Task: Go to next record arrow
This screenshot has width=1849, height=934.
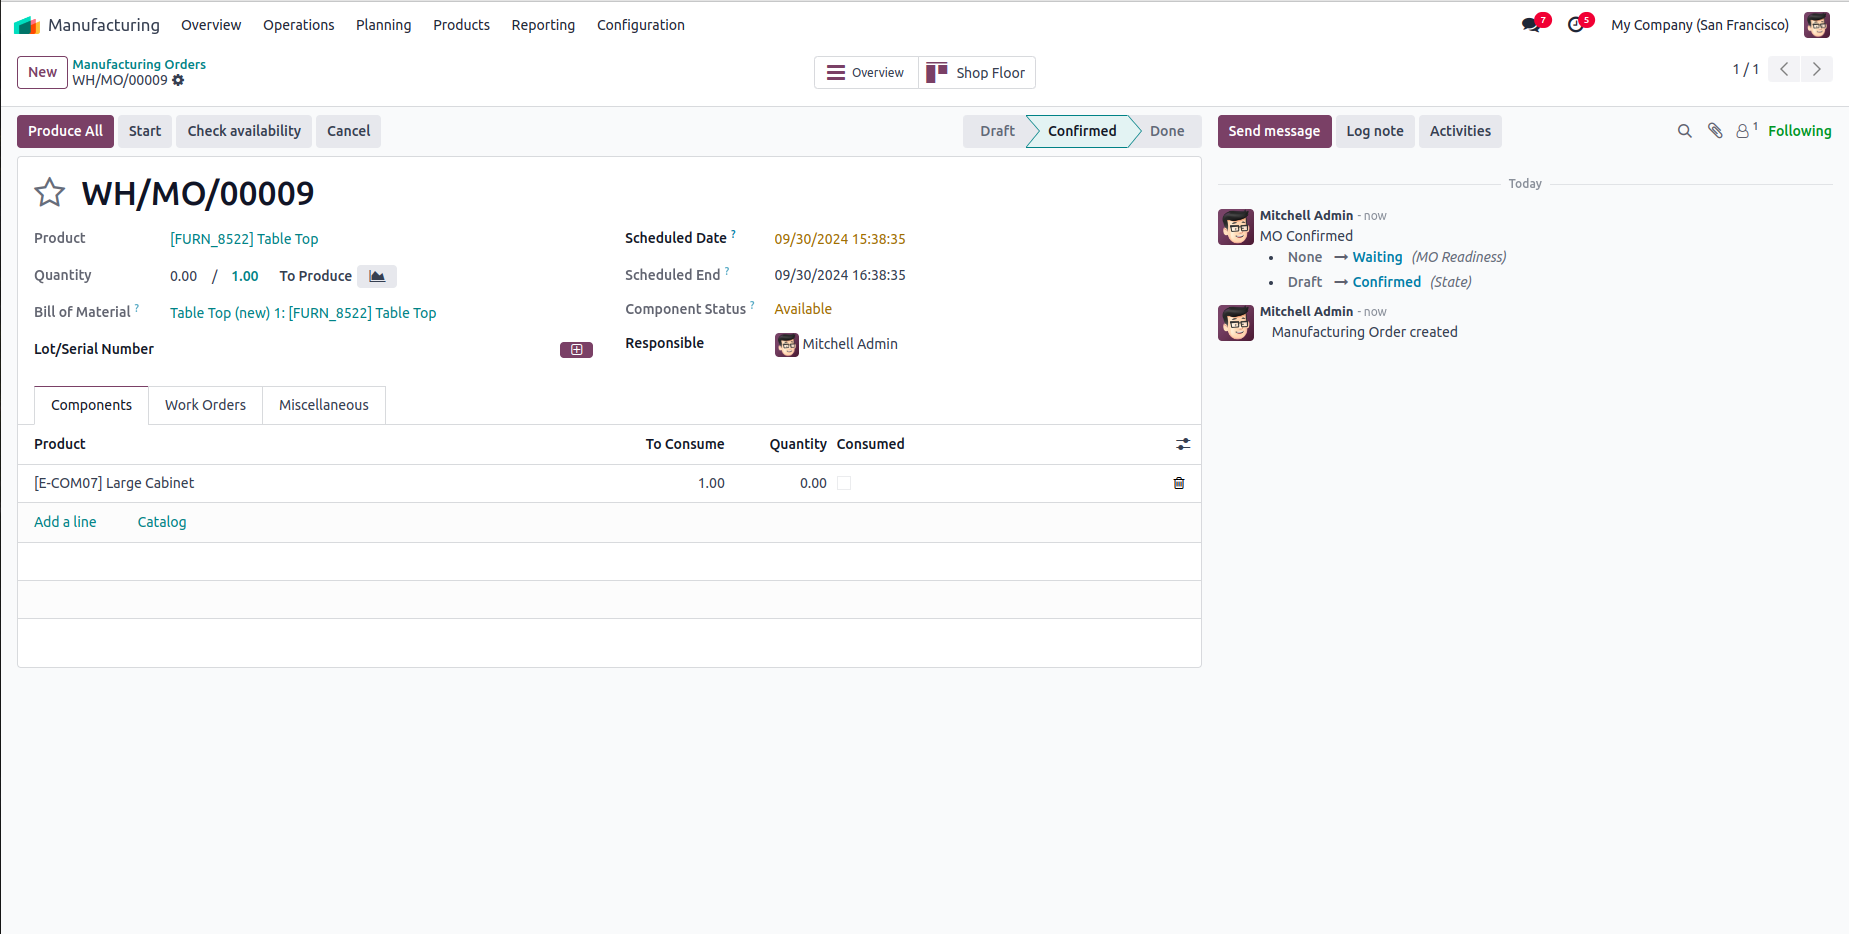Action: click(x=1817, y=69)
